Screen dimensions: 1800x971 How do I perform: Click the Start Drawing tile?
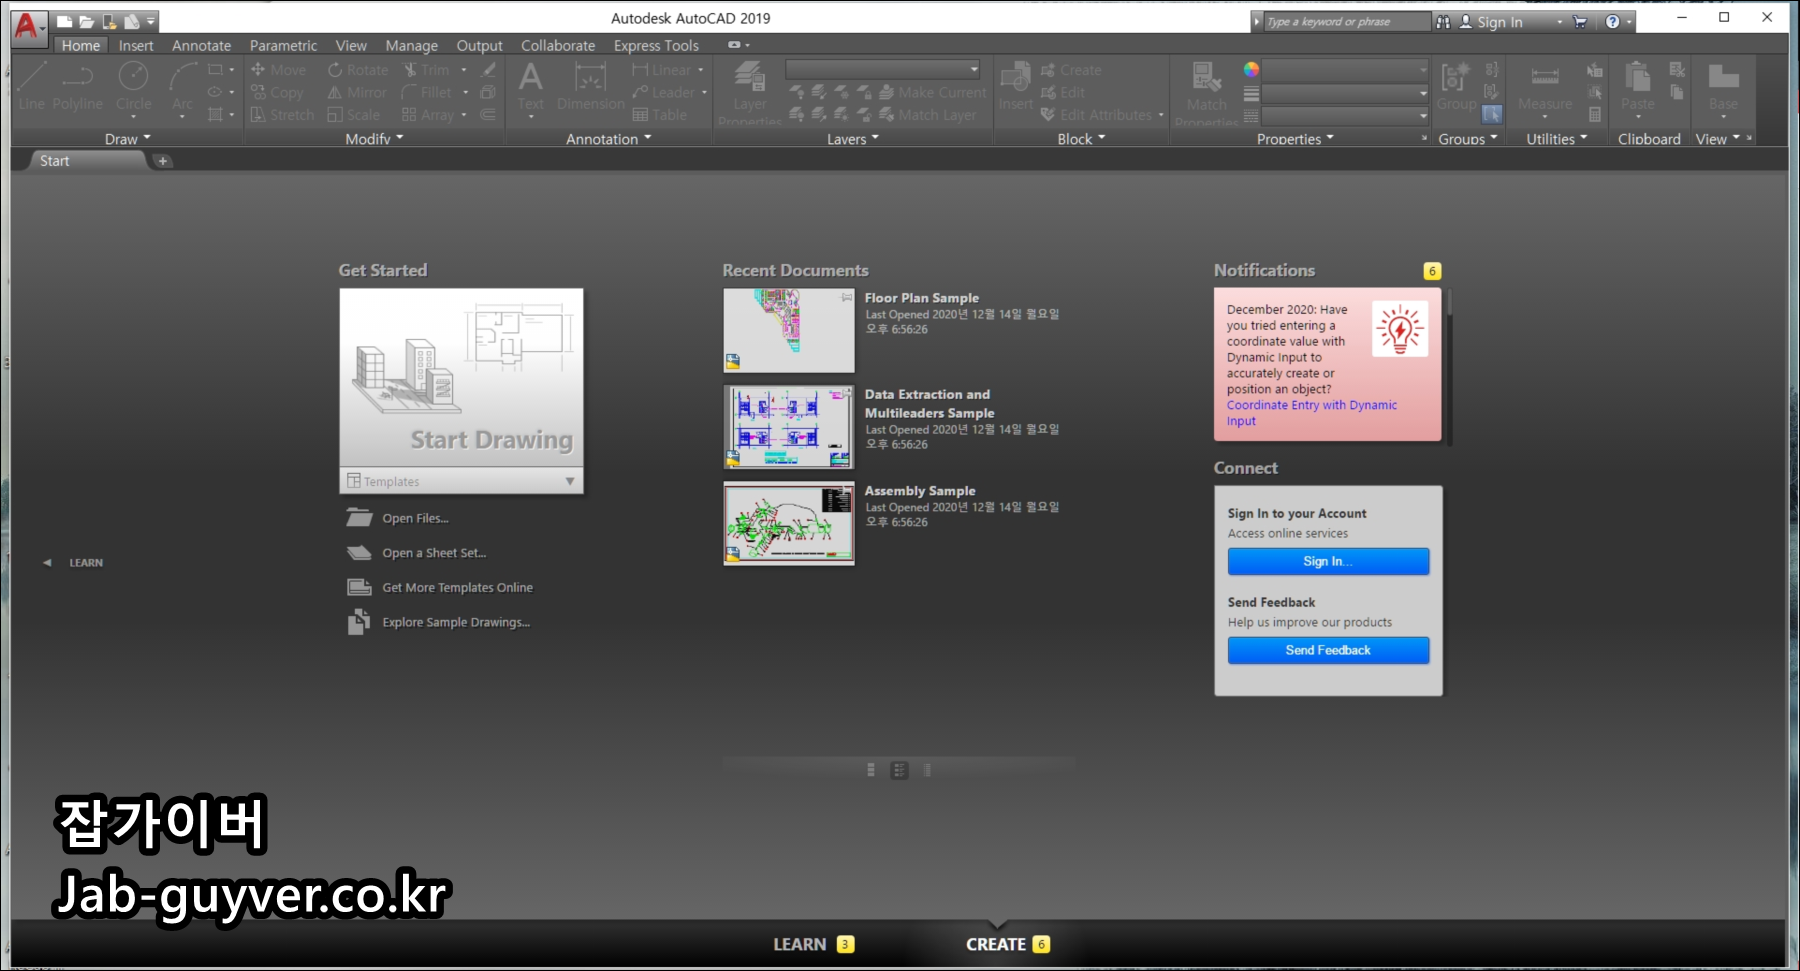[x=461, y=378]
